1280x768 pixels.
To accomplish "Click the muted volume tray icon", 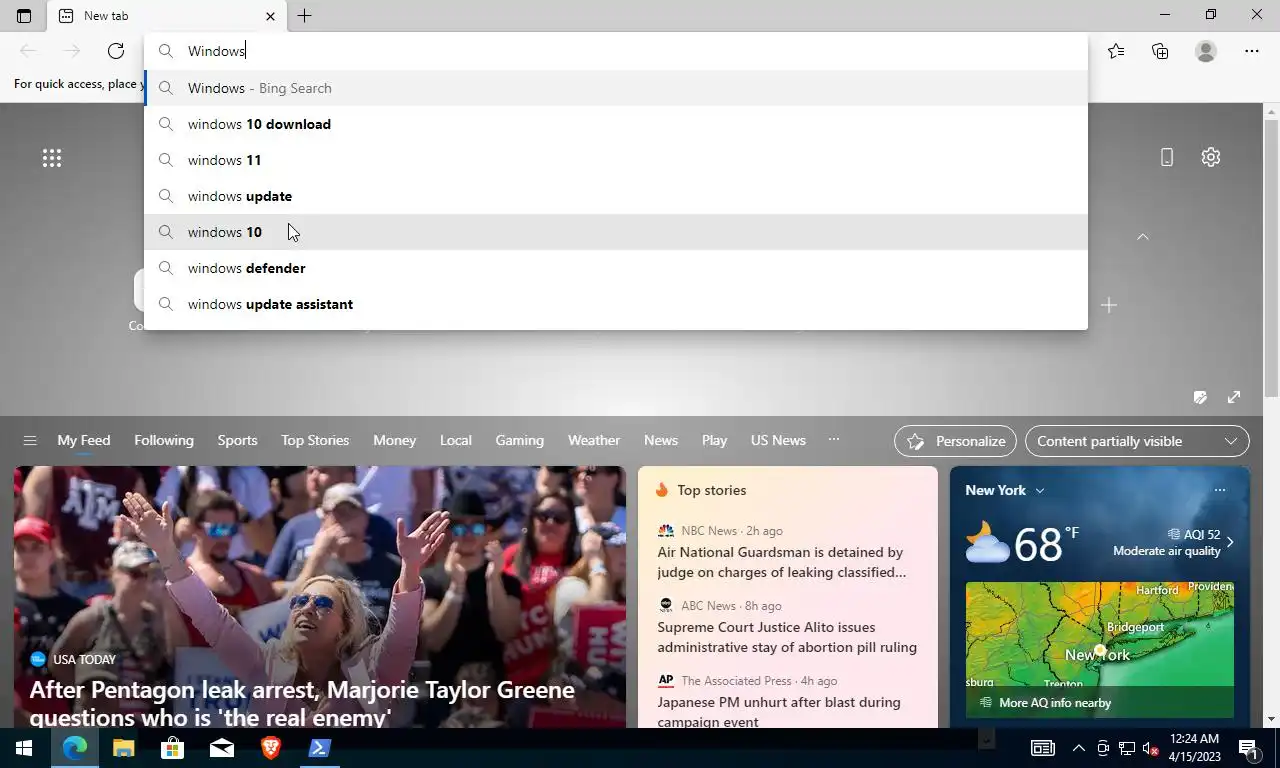I will coord(1150,748).
